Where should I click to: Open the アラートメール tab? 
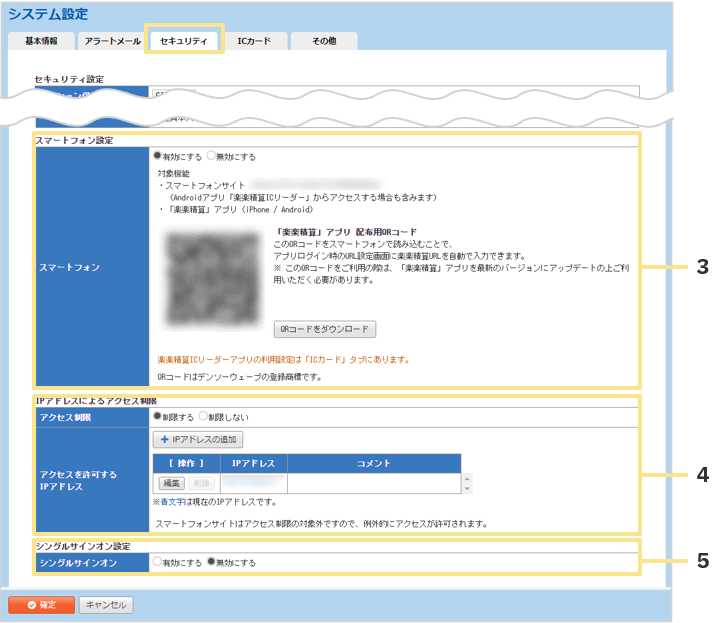[x=112, y=41]
